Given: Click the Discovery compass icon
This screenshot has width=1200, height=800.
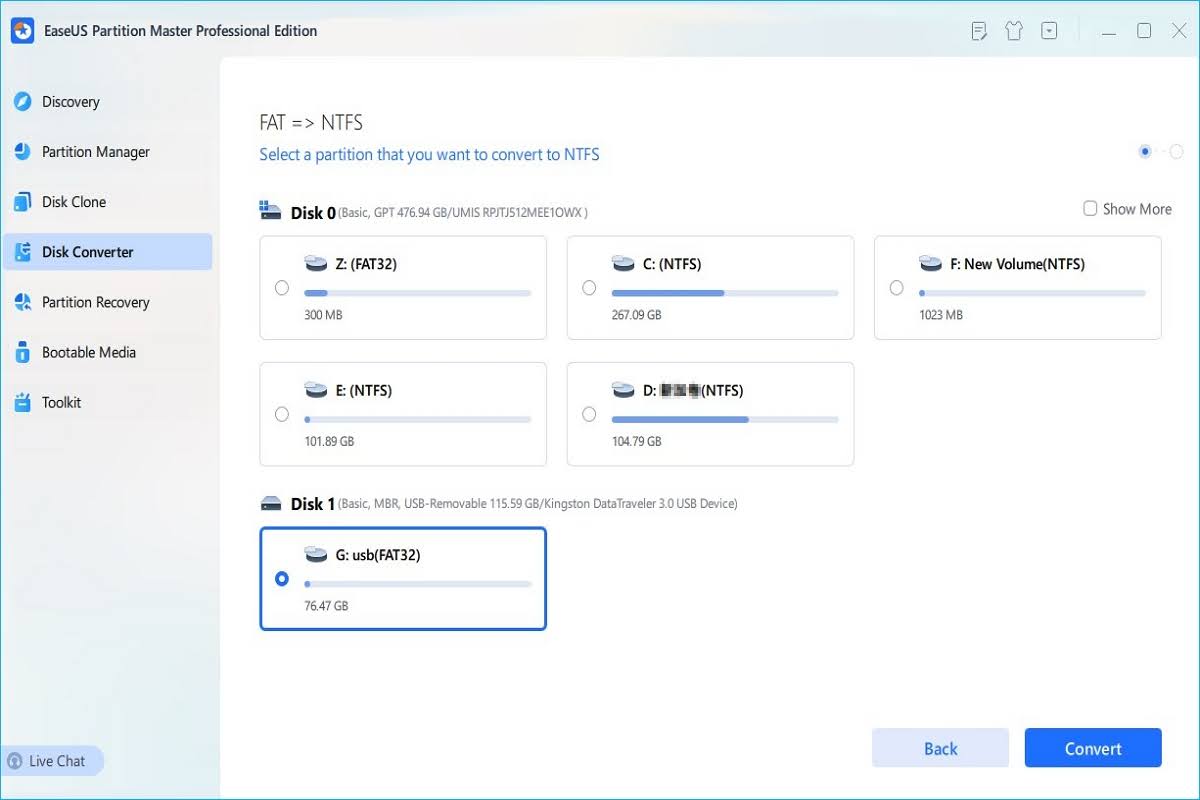Looking at the screenshot, I should pos(23,102).
